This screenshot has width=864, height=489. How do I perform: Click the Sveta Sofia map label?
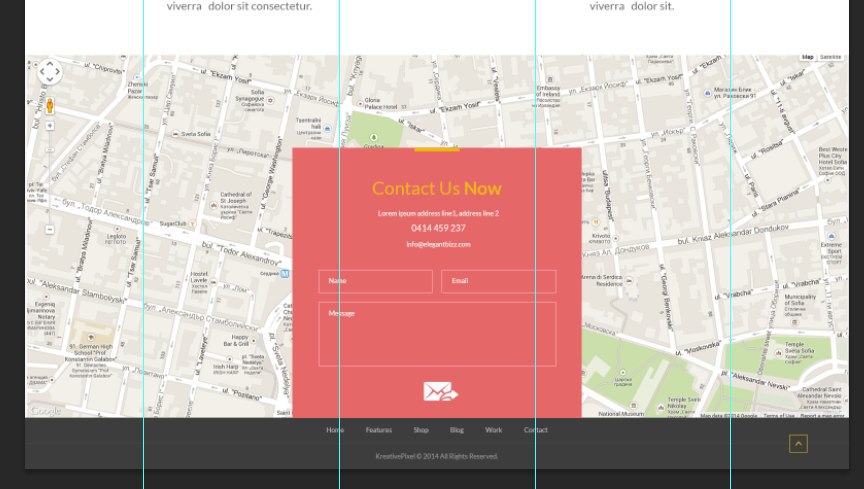click(196, 134)
